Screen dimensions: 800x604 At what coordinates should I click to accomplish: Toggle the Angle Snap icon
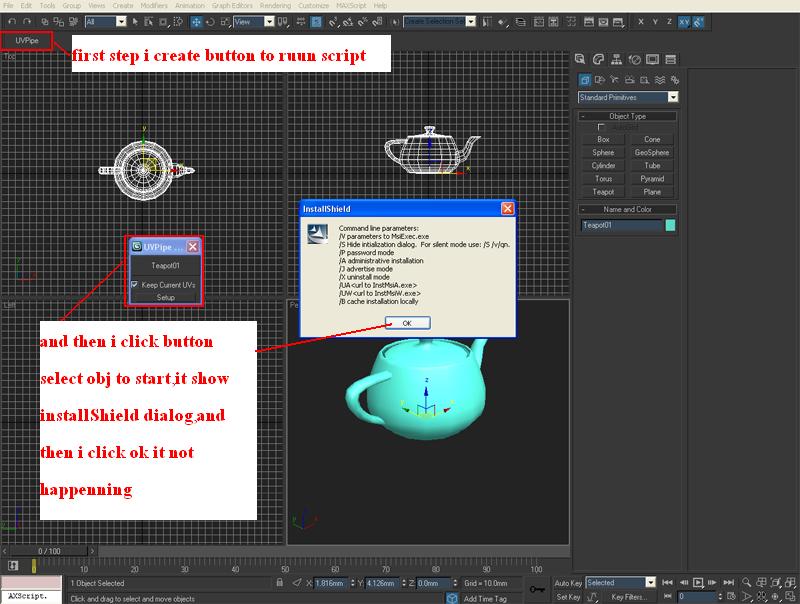point(348,22)
